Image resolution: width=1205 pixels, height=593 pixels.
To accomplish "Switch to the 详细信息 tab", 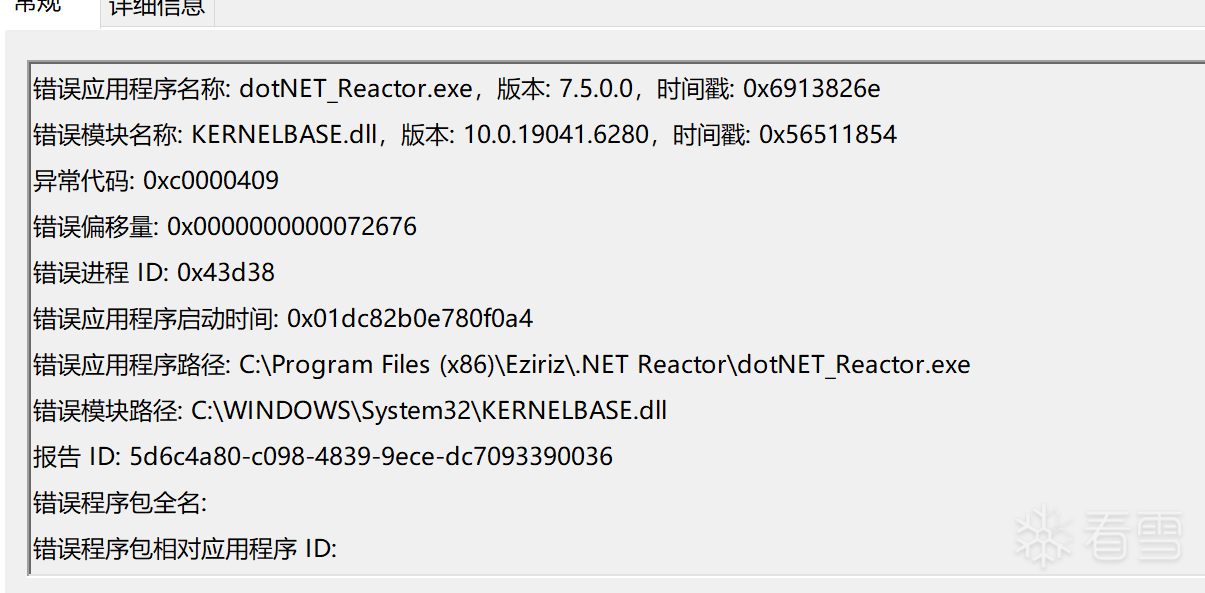I will (x=156, y=8).
